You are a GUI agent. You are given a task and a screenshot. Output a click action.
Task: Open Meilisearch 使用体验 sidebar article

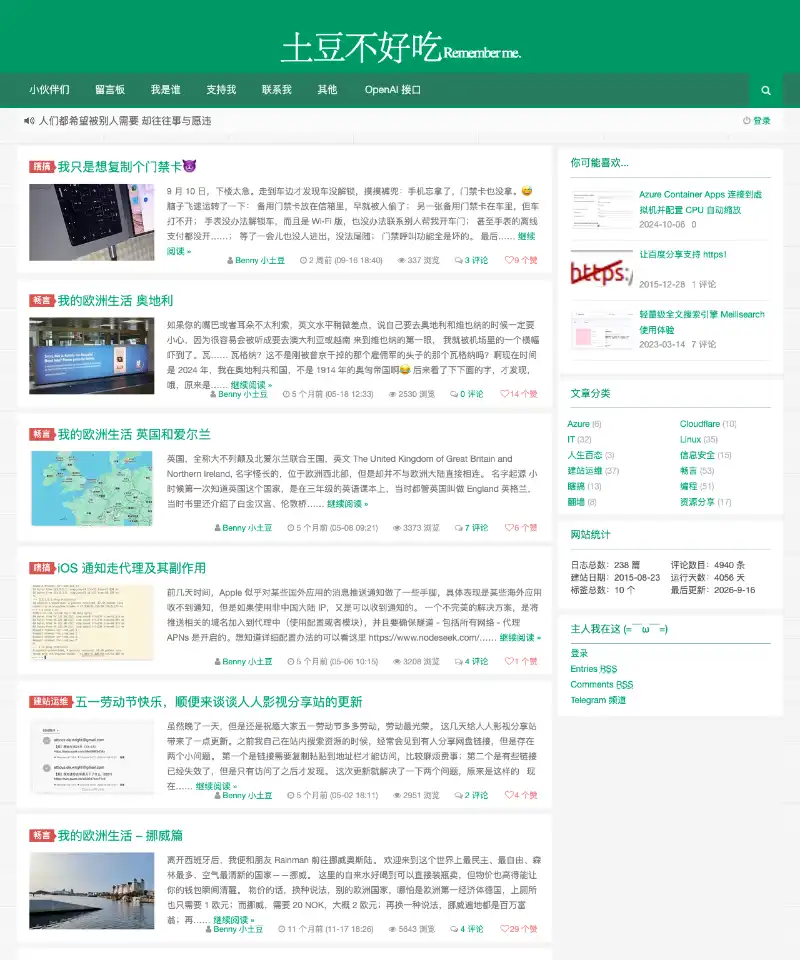[x=701, y=322]
